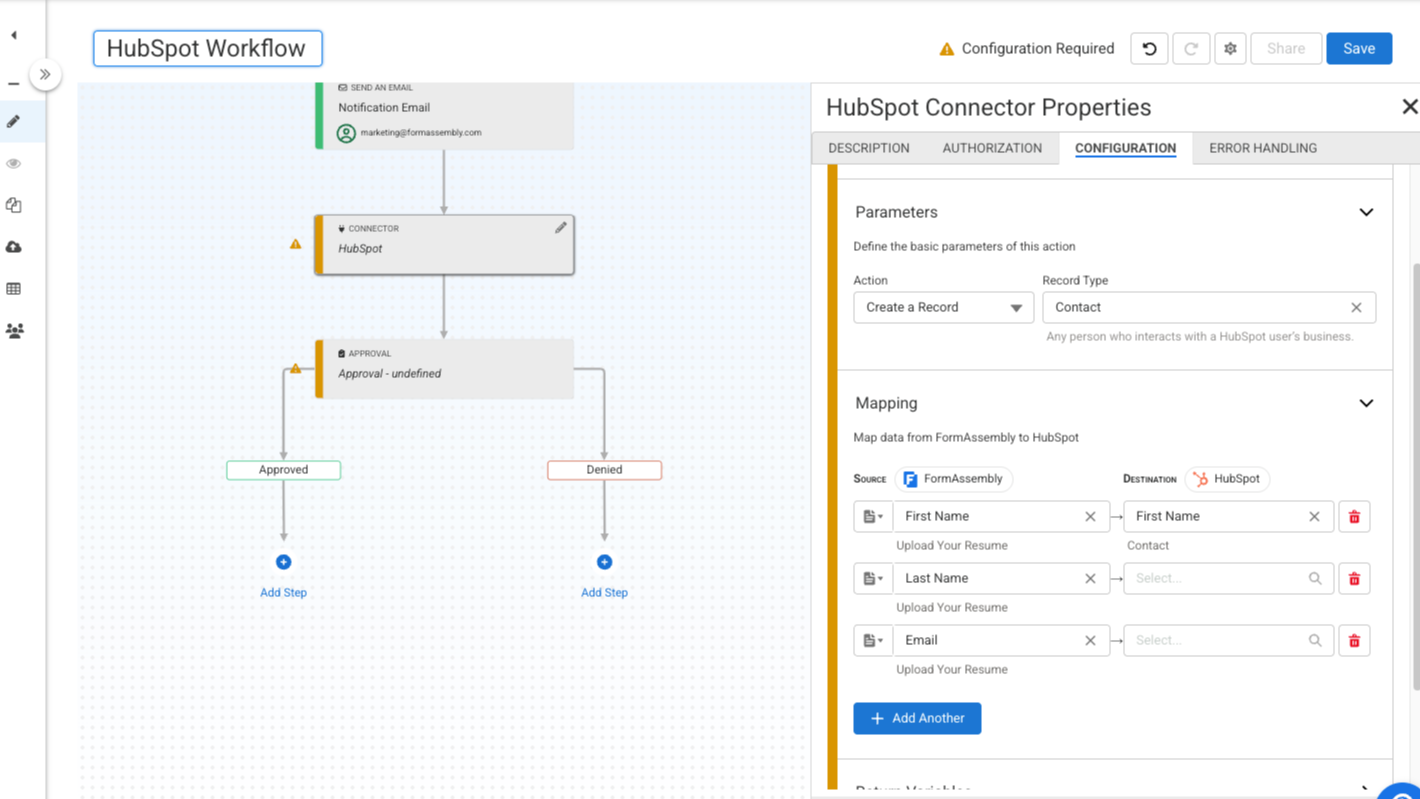The image size is (1420, 799).
Task: Open the eye preview icon in sidebar
Action: [x=14, y=163]
